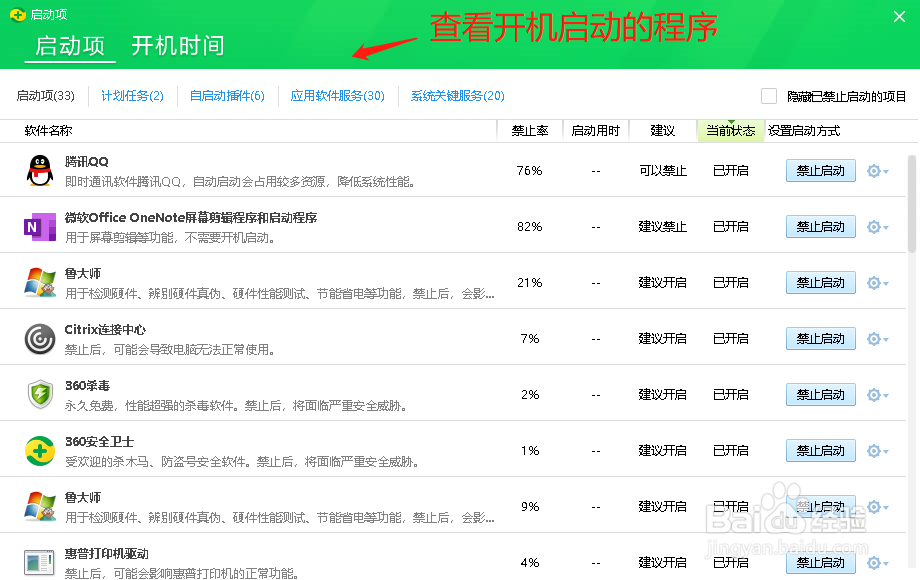Click the 已开启 status in 腾讯QQ row
This screenshot has width=920, height=580.
tap(730, 171)
